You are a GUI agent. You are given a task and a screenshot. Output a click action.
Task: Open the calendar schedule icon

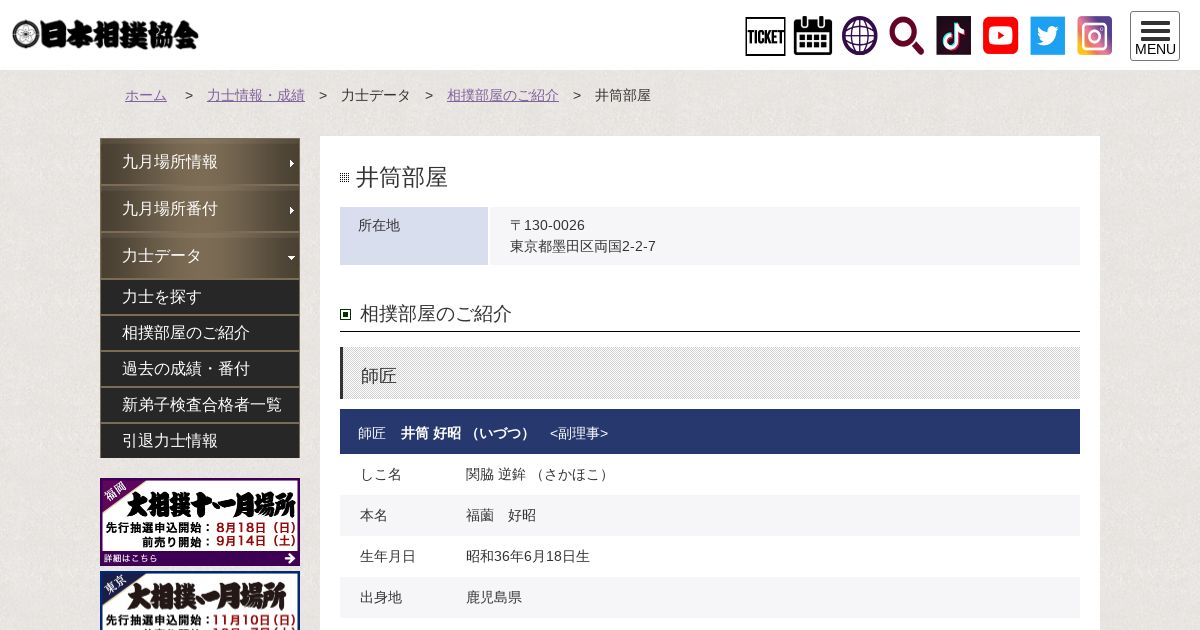tap(813, 36)
